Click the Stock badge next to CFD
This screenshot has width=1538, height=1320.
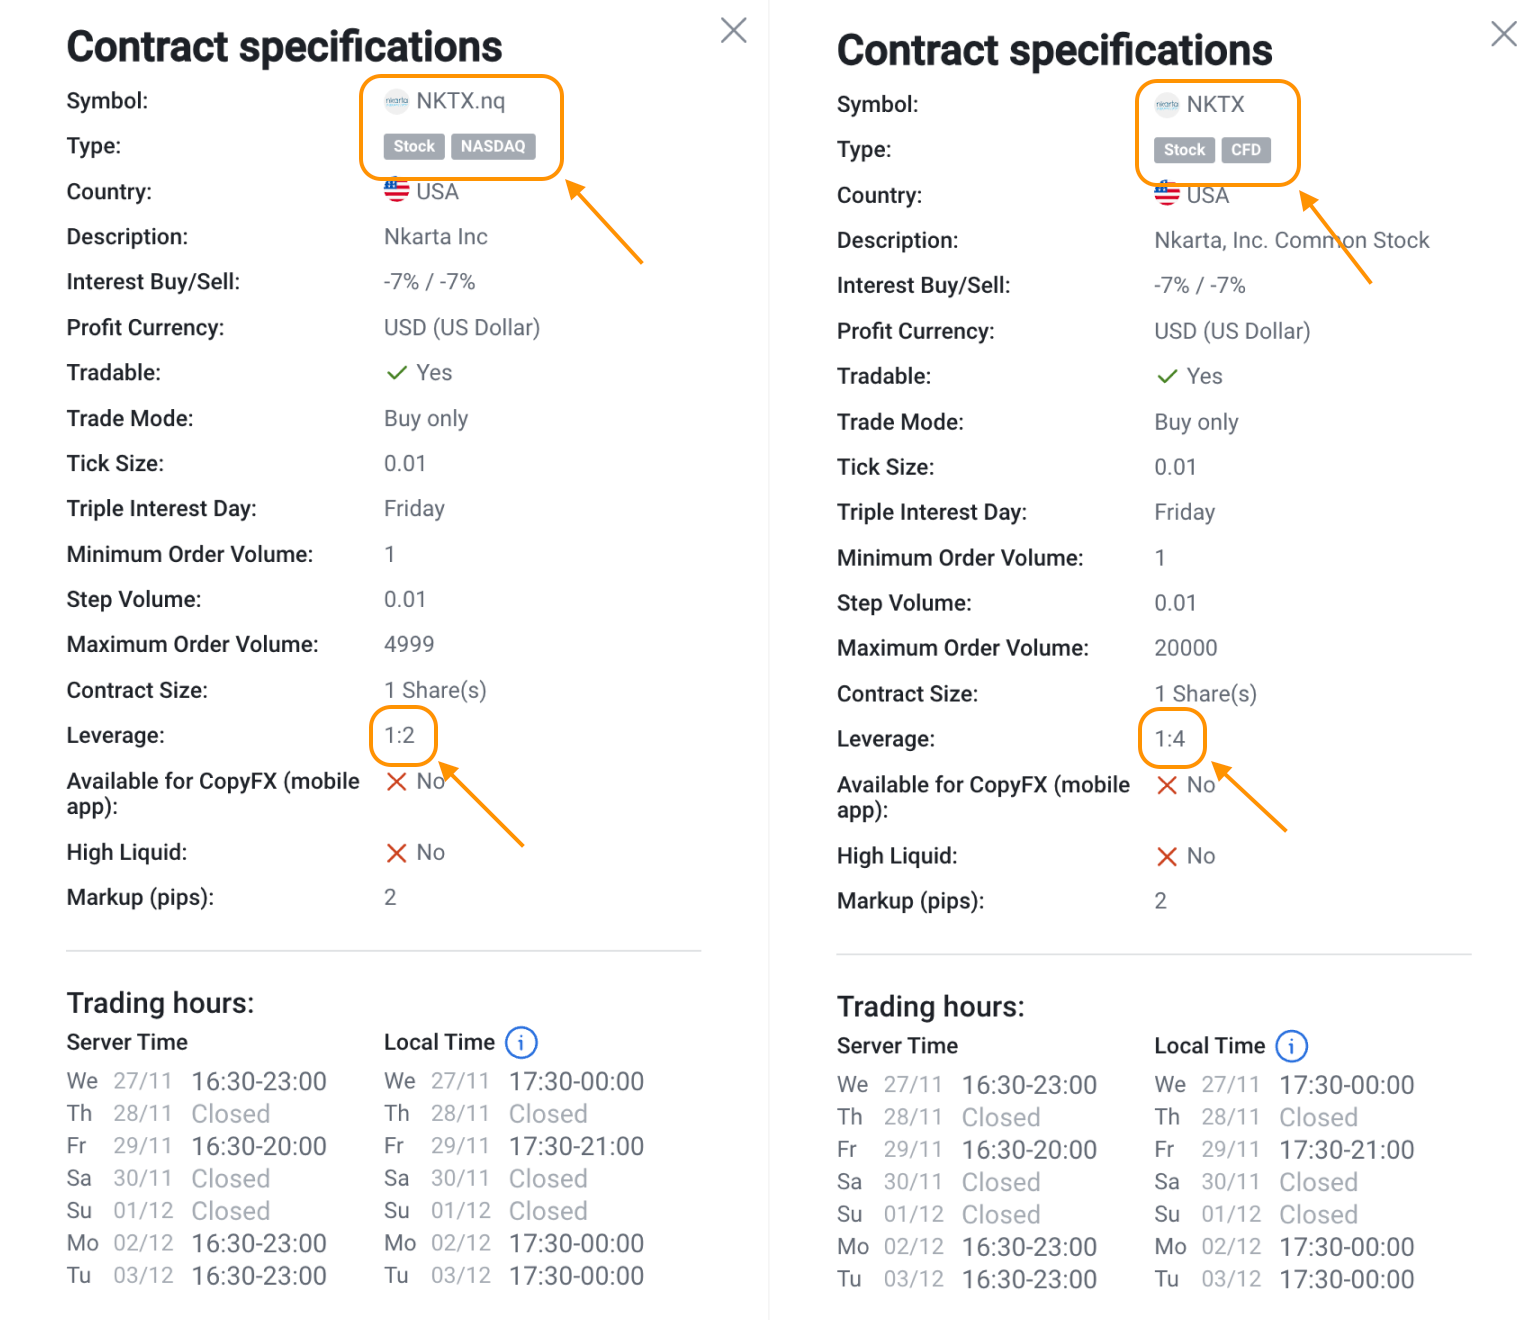1184,150
